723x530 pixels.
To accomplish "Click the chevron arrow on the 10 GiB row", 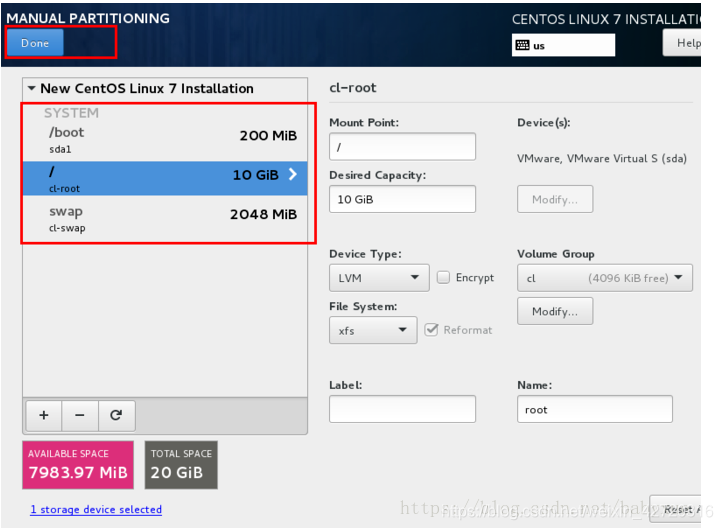I will click(293, 174).
